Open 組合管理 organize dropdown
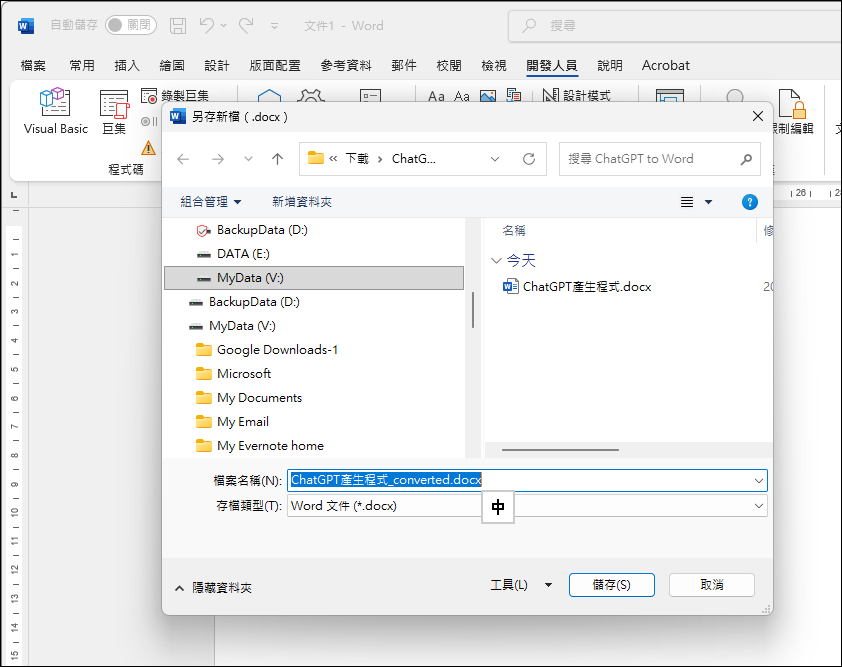This screenshot has width=842, height=667. [x=210, y=202]
